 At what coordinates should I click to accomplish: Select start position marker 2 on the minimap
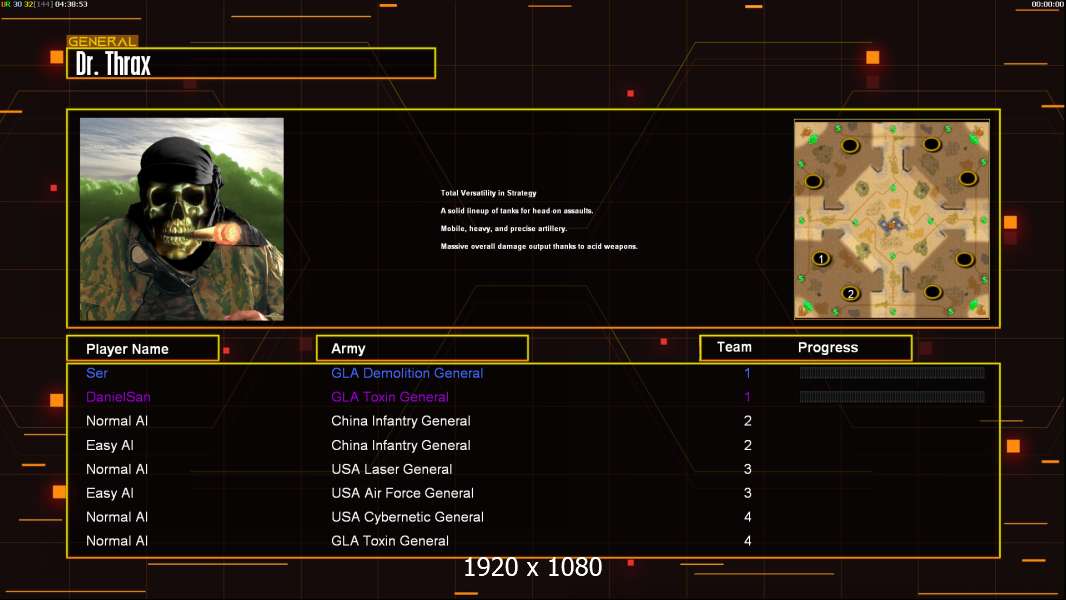pyautogui.click(x=850, y=293)
